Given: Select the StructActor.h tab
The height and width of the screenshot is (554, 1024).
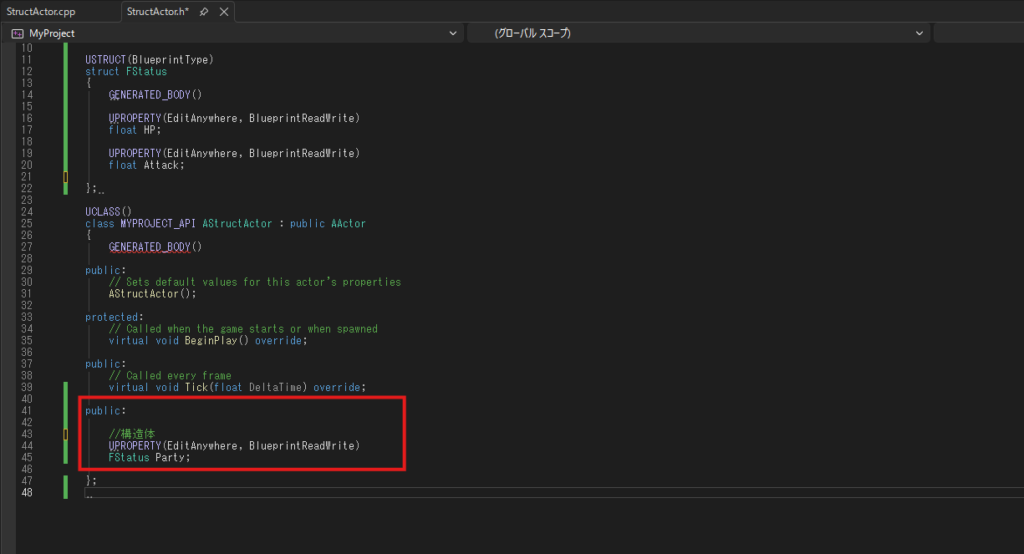Looking at the screenshot, I should pos(157,11).
